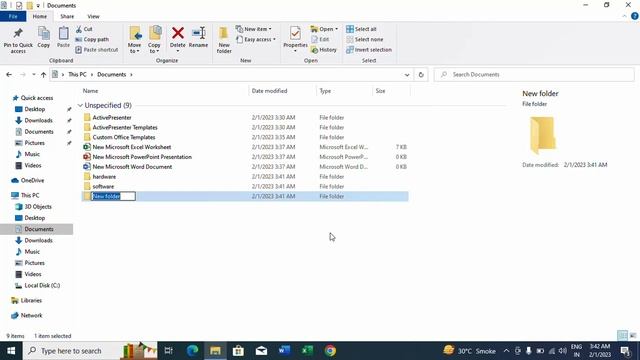Collapse the Unspecified (9) group
Viewport: 640px width, 360px height.
coord(80,105)
